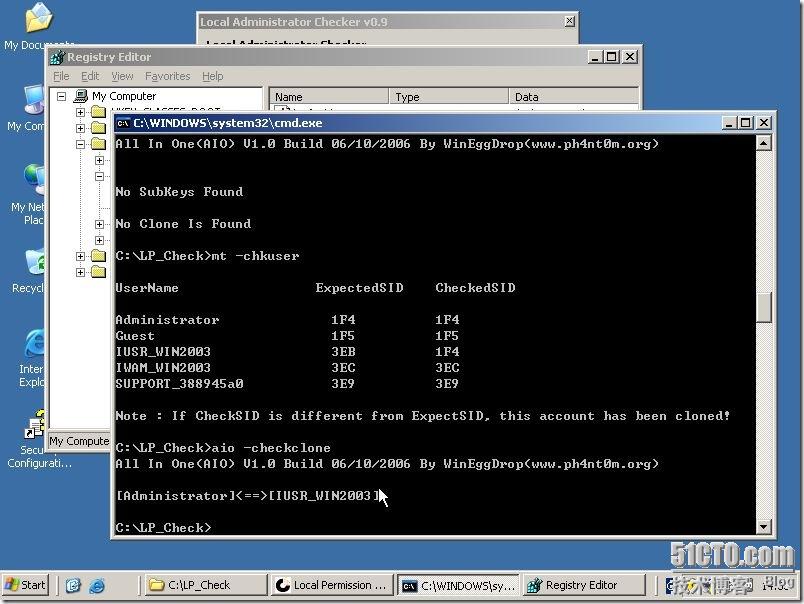Click the IUSR_WIN2003 row in the output
The image size is (804, 604).
[287, 352]
